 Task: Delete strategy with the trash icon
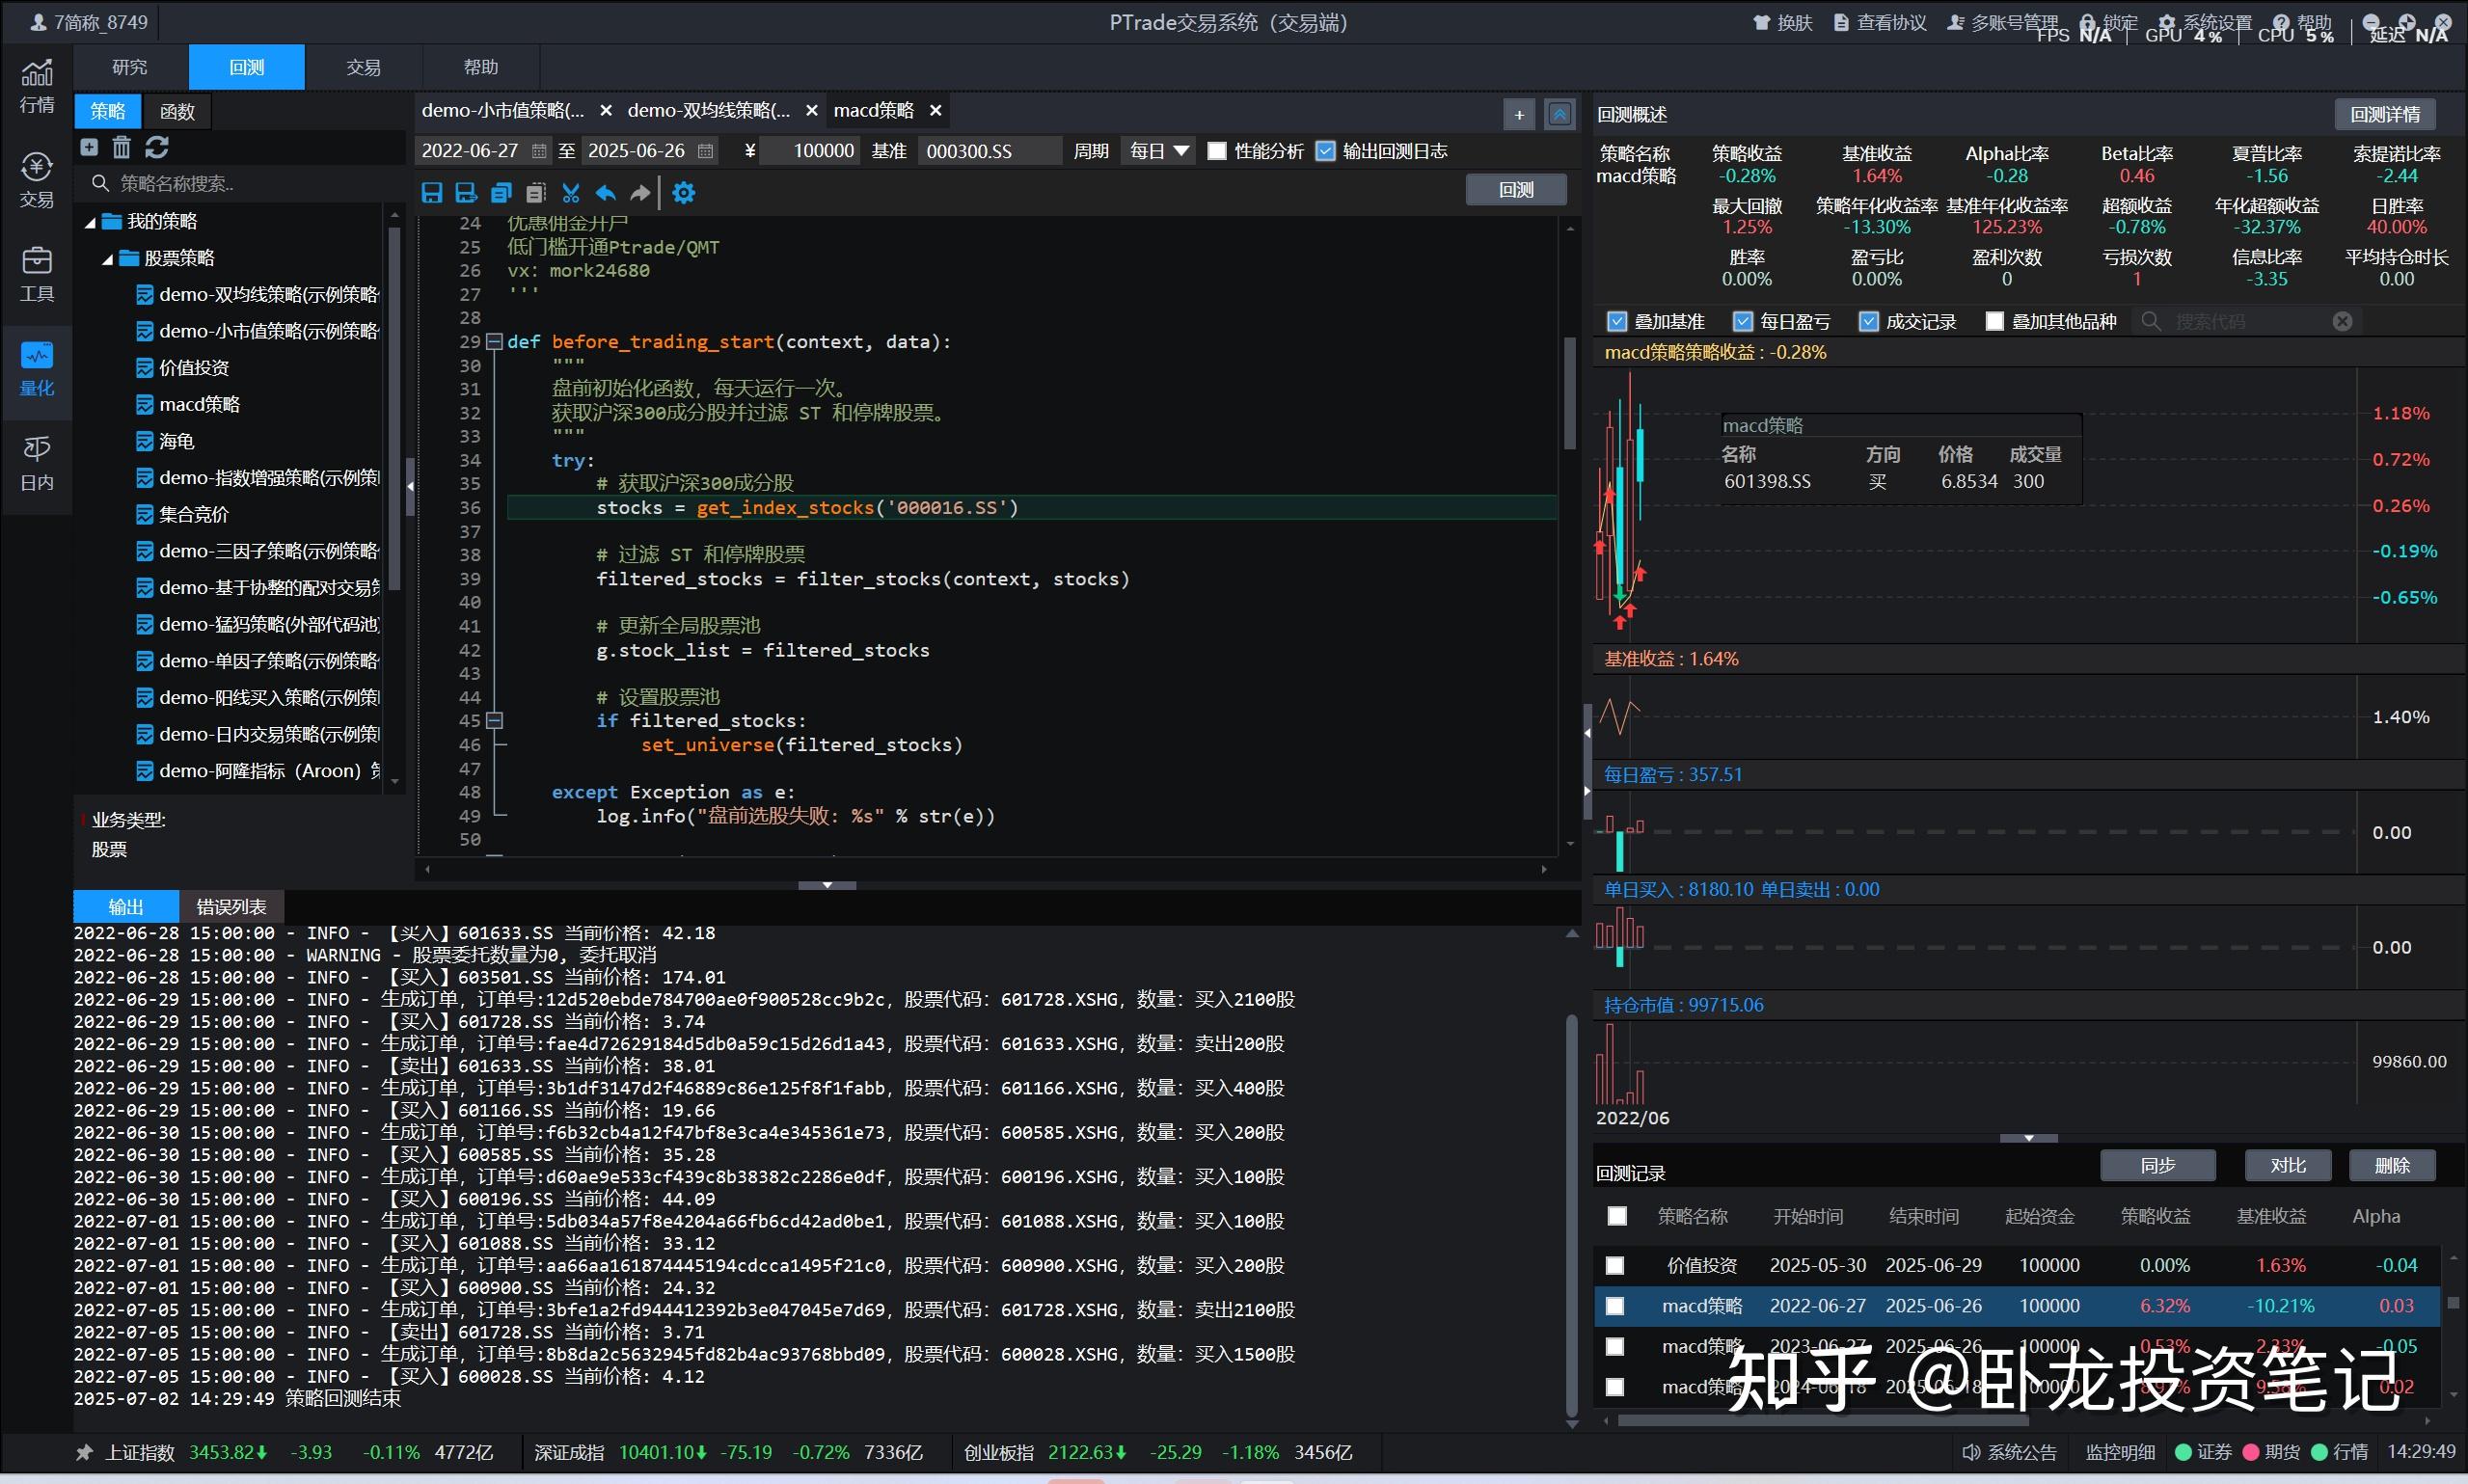(122, 148)
